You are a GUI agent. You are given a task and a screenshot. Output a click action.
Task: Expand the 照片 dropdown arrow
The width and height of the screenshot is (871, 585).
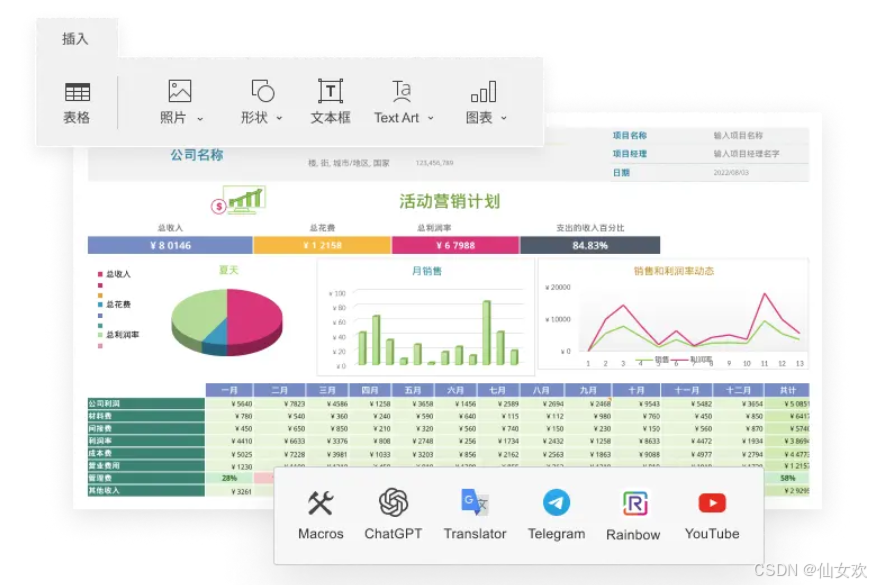[x=200, y=118]
